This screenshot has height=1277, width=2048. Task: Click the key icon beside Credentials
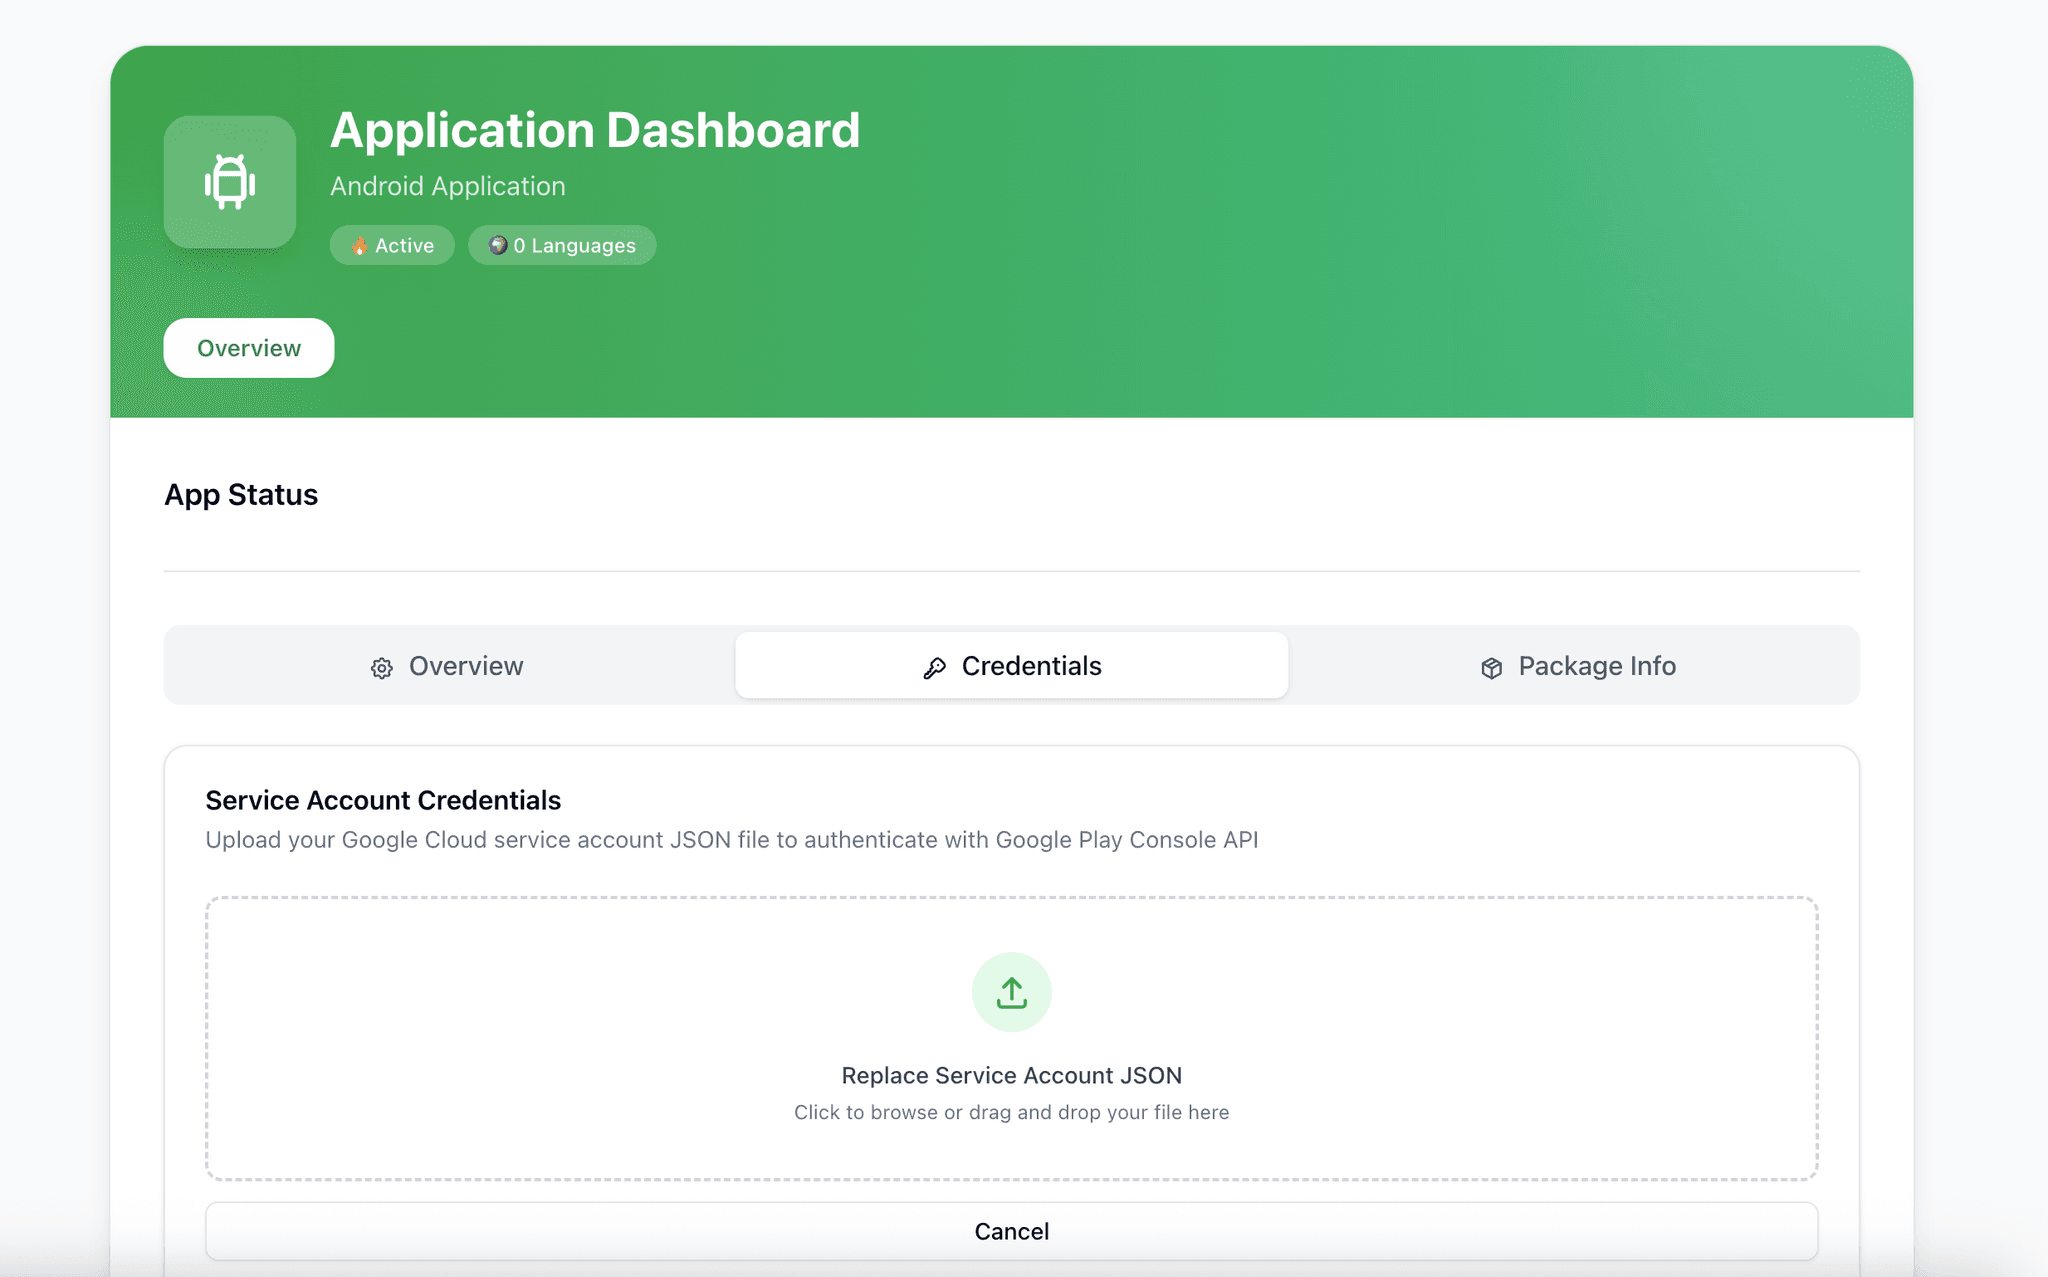pyautogui.click(x=933, y=666)
